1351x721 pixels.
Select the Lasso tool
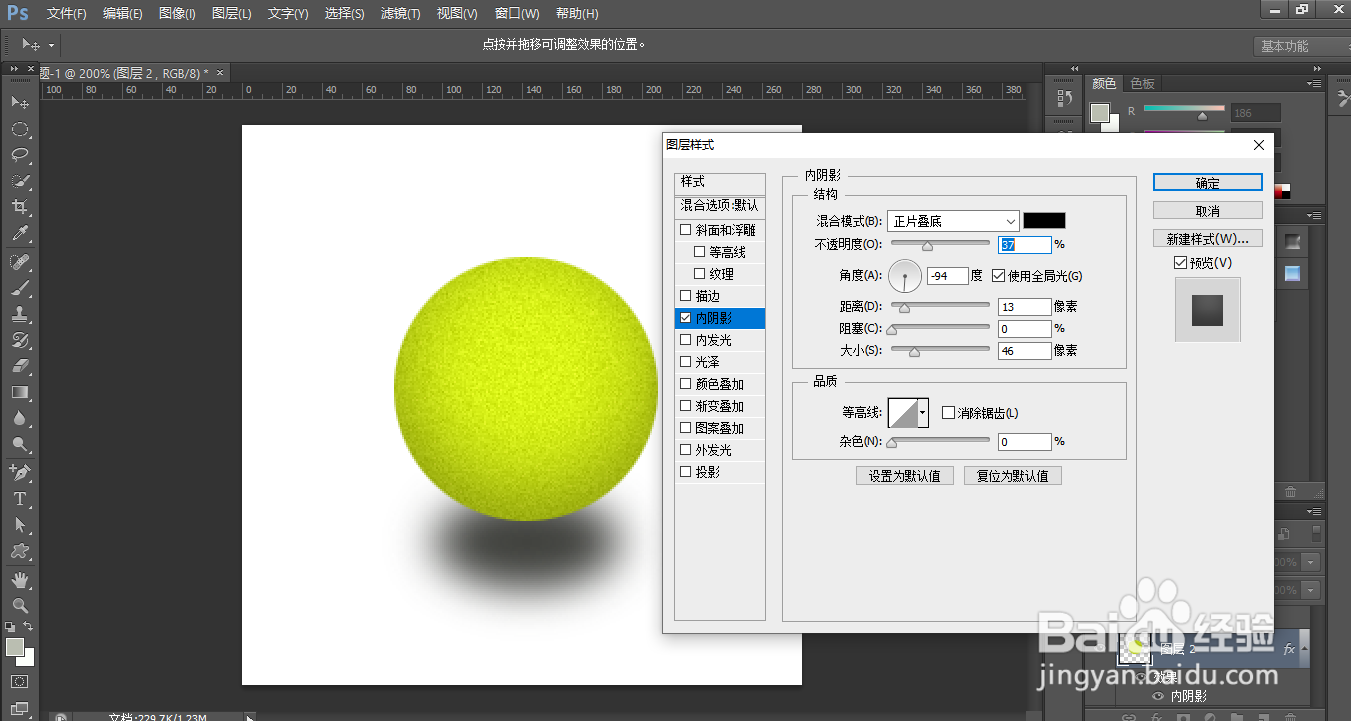pos(19,155)
